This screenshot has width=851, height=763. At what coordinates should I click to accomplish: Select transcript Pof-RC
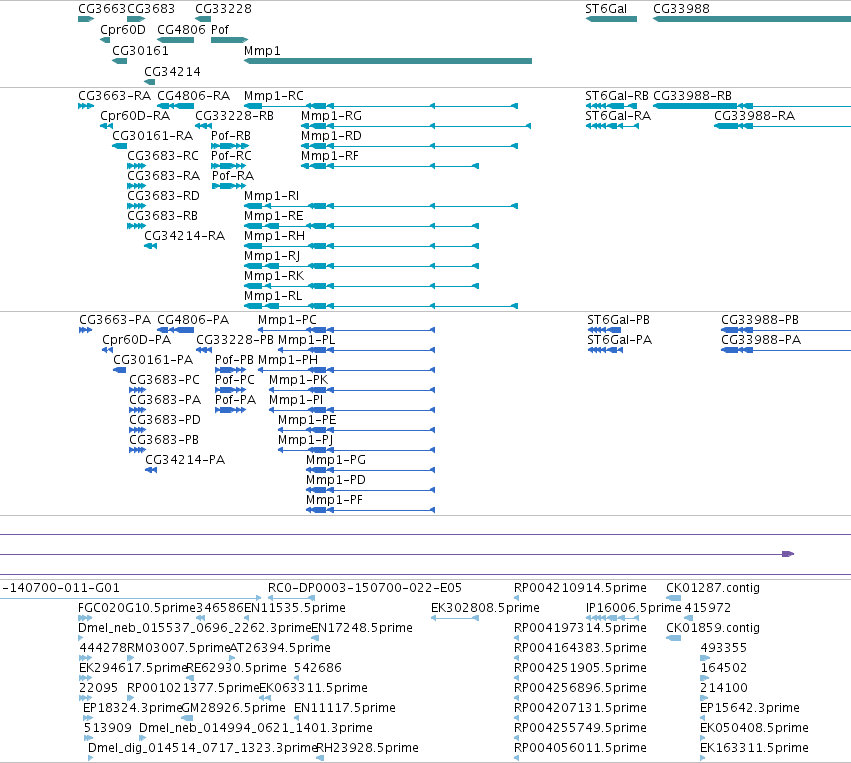click(x=230, y=166)
